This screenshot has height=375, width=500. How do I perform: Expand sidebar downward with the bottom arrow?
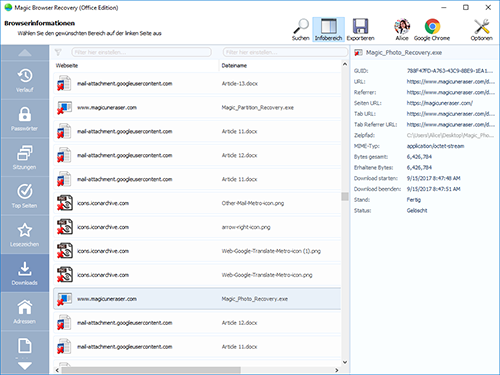(25, 366)
